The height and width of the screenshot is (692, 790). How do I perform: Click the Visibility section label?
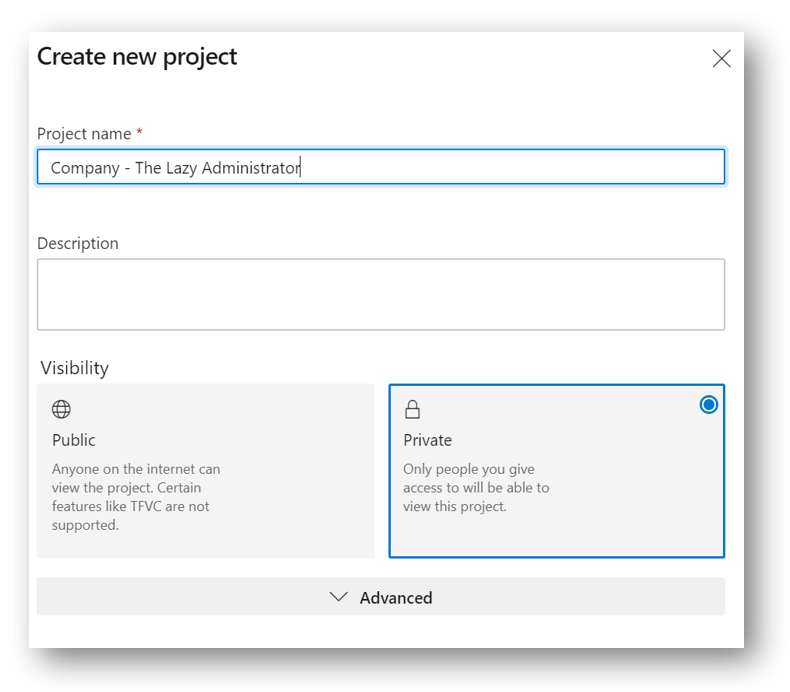coord(75,368)
